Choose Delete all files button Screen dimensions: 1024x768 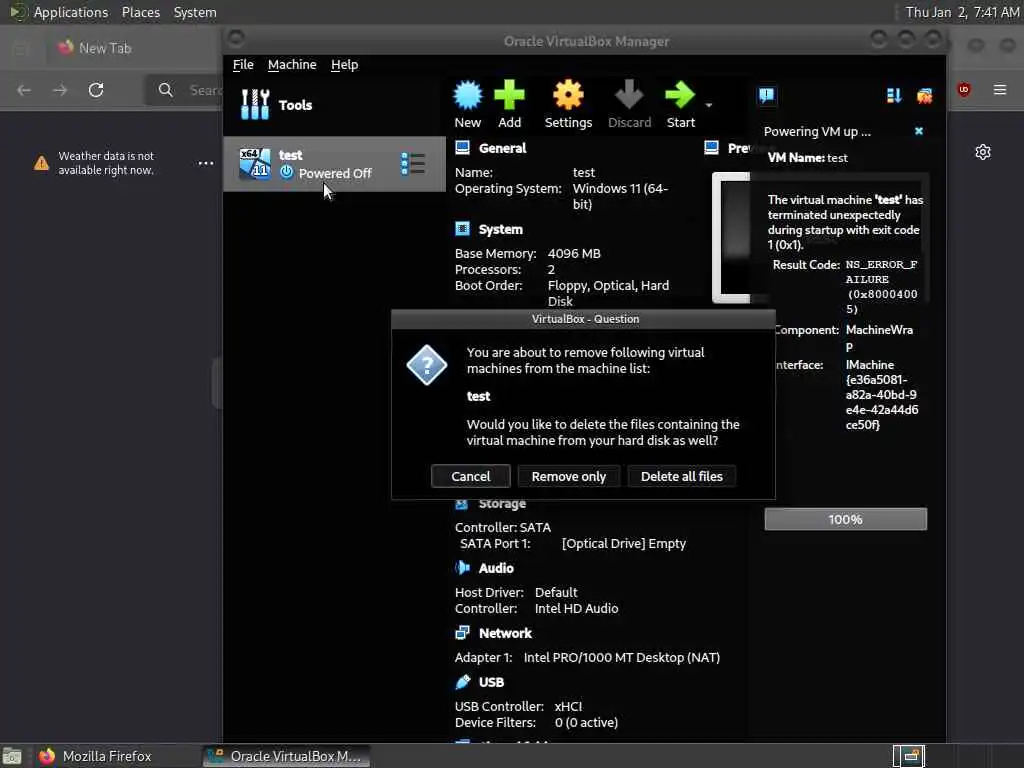[x=681, y=476]
